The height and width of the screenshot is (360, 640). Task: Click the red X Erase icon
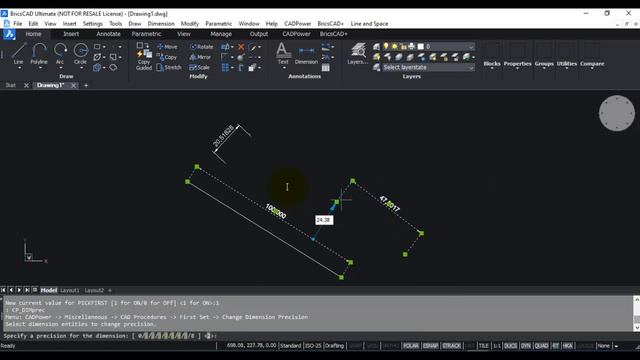click(241, 47)
